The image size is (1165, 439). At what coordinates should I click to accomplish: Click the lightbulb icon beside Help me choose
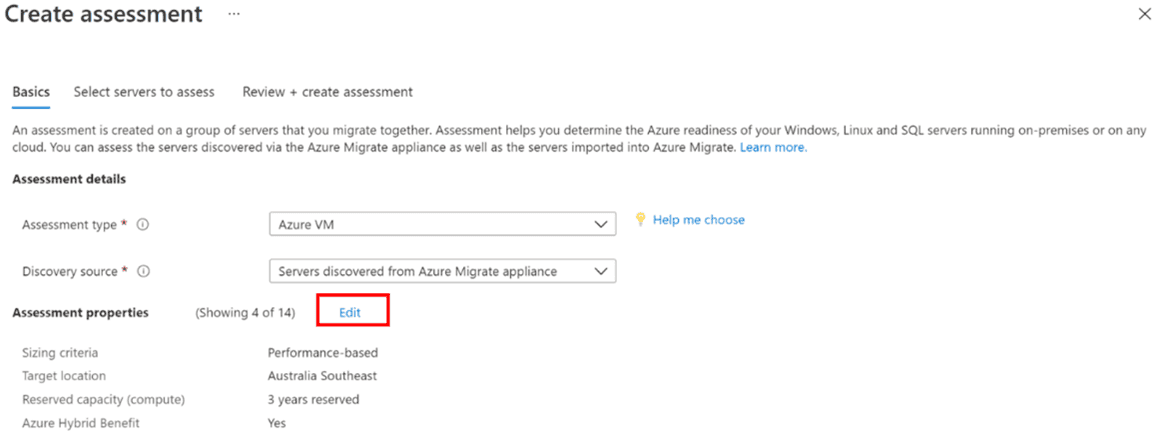(x=640, y=220)
